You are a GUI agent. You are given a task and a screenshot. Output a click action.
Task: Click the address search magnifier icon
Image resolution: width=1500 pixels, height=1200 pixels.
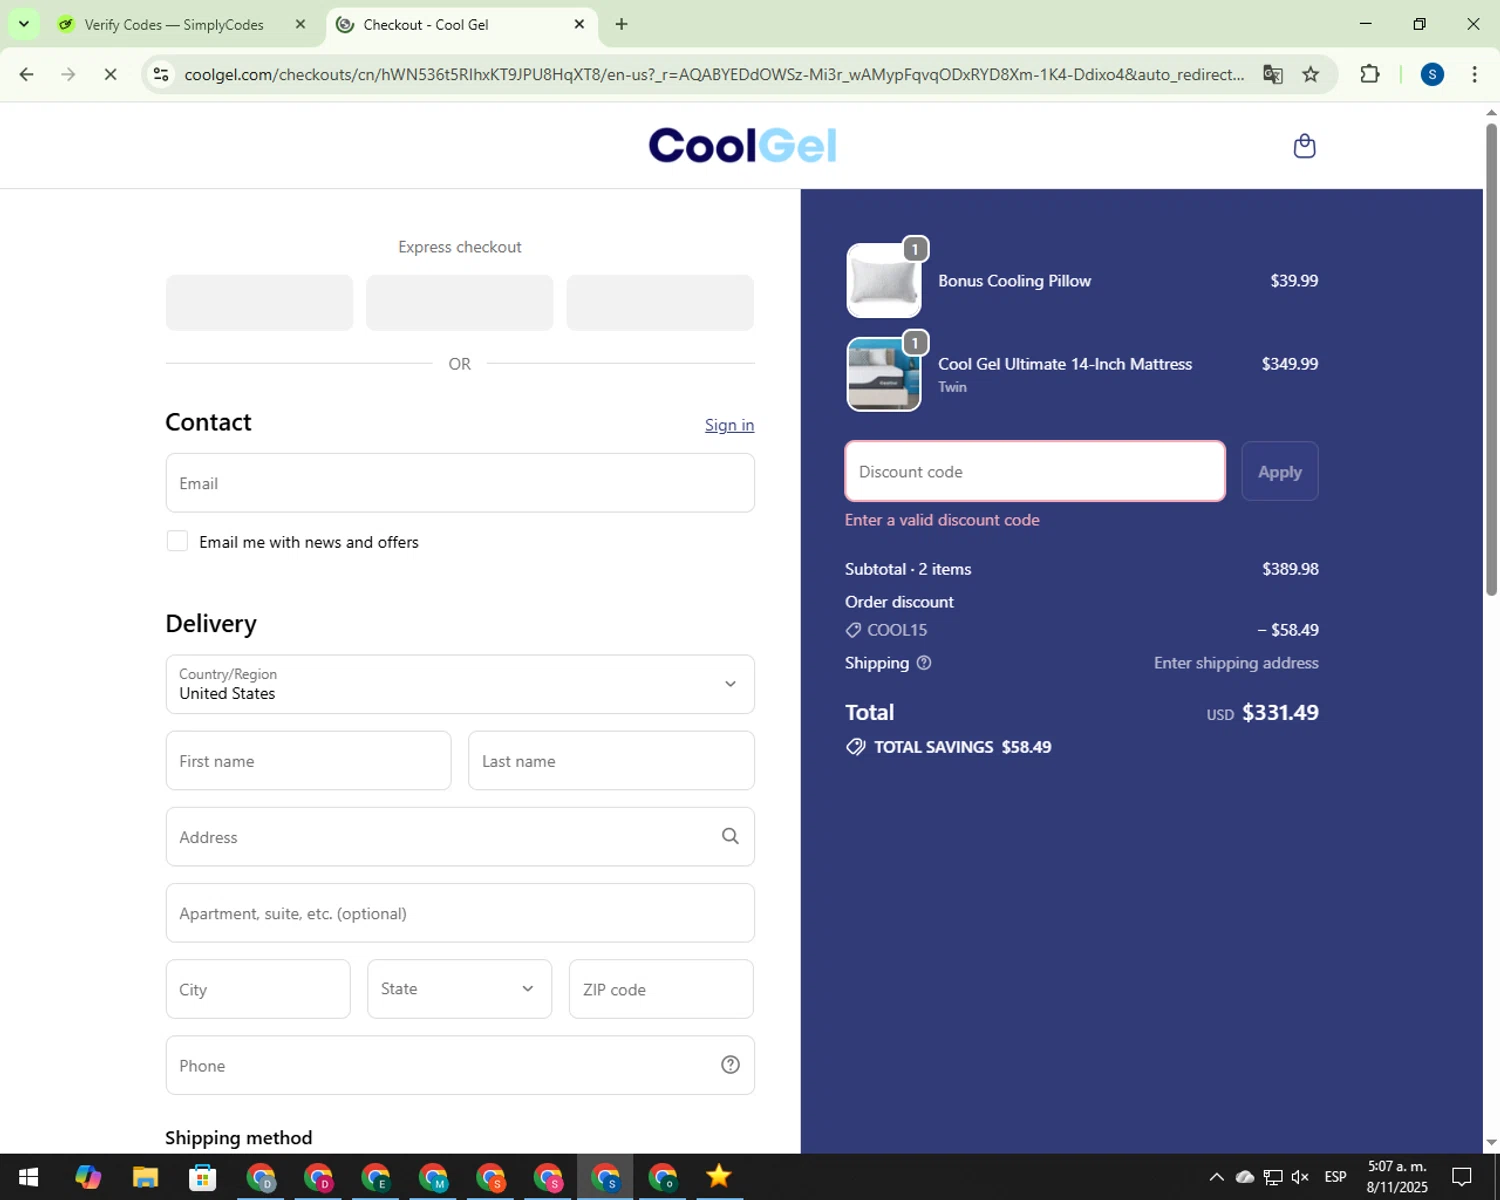pyautogui.click(x=730, y=836)
